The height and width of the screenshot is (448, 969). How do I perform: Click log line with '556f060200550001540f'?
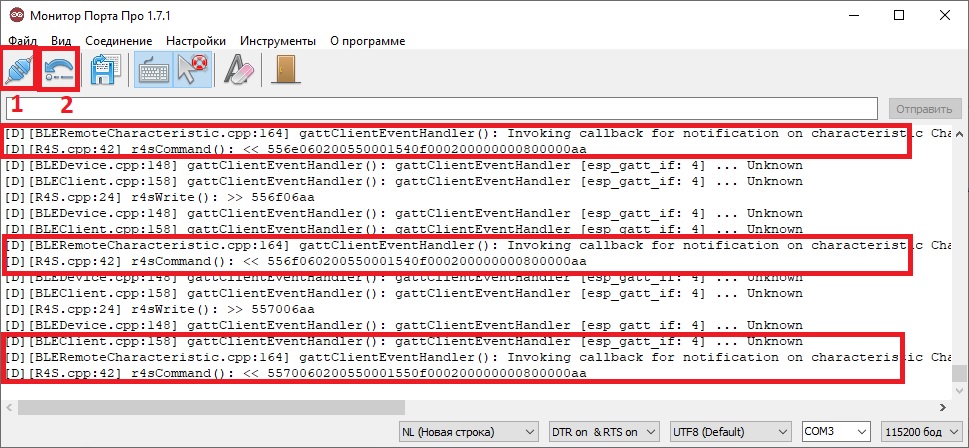click(295, 261)
